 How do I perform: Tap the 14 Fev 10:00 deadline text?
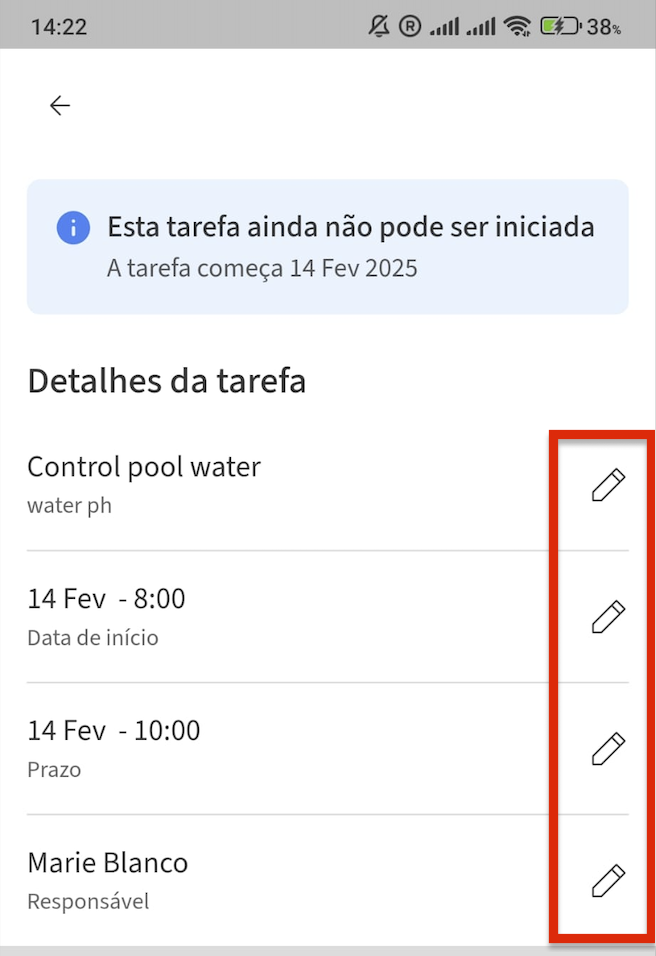tap(112, 730)
